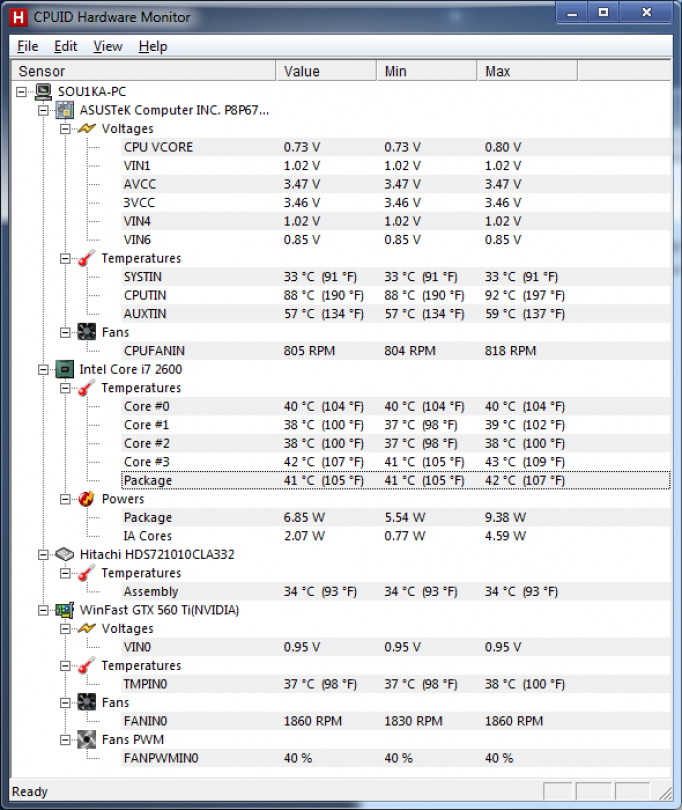Click the WinFast GTX 560 Ti graphics card icon

tap(65, 610)
